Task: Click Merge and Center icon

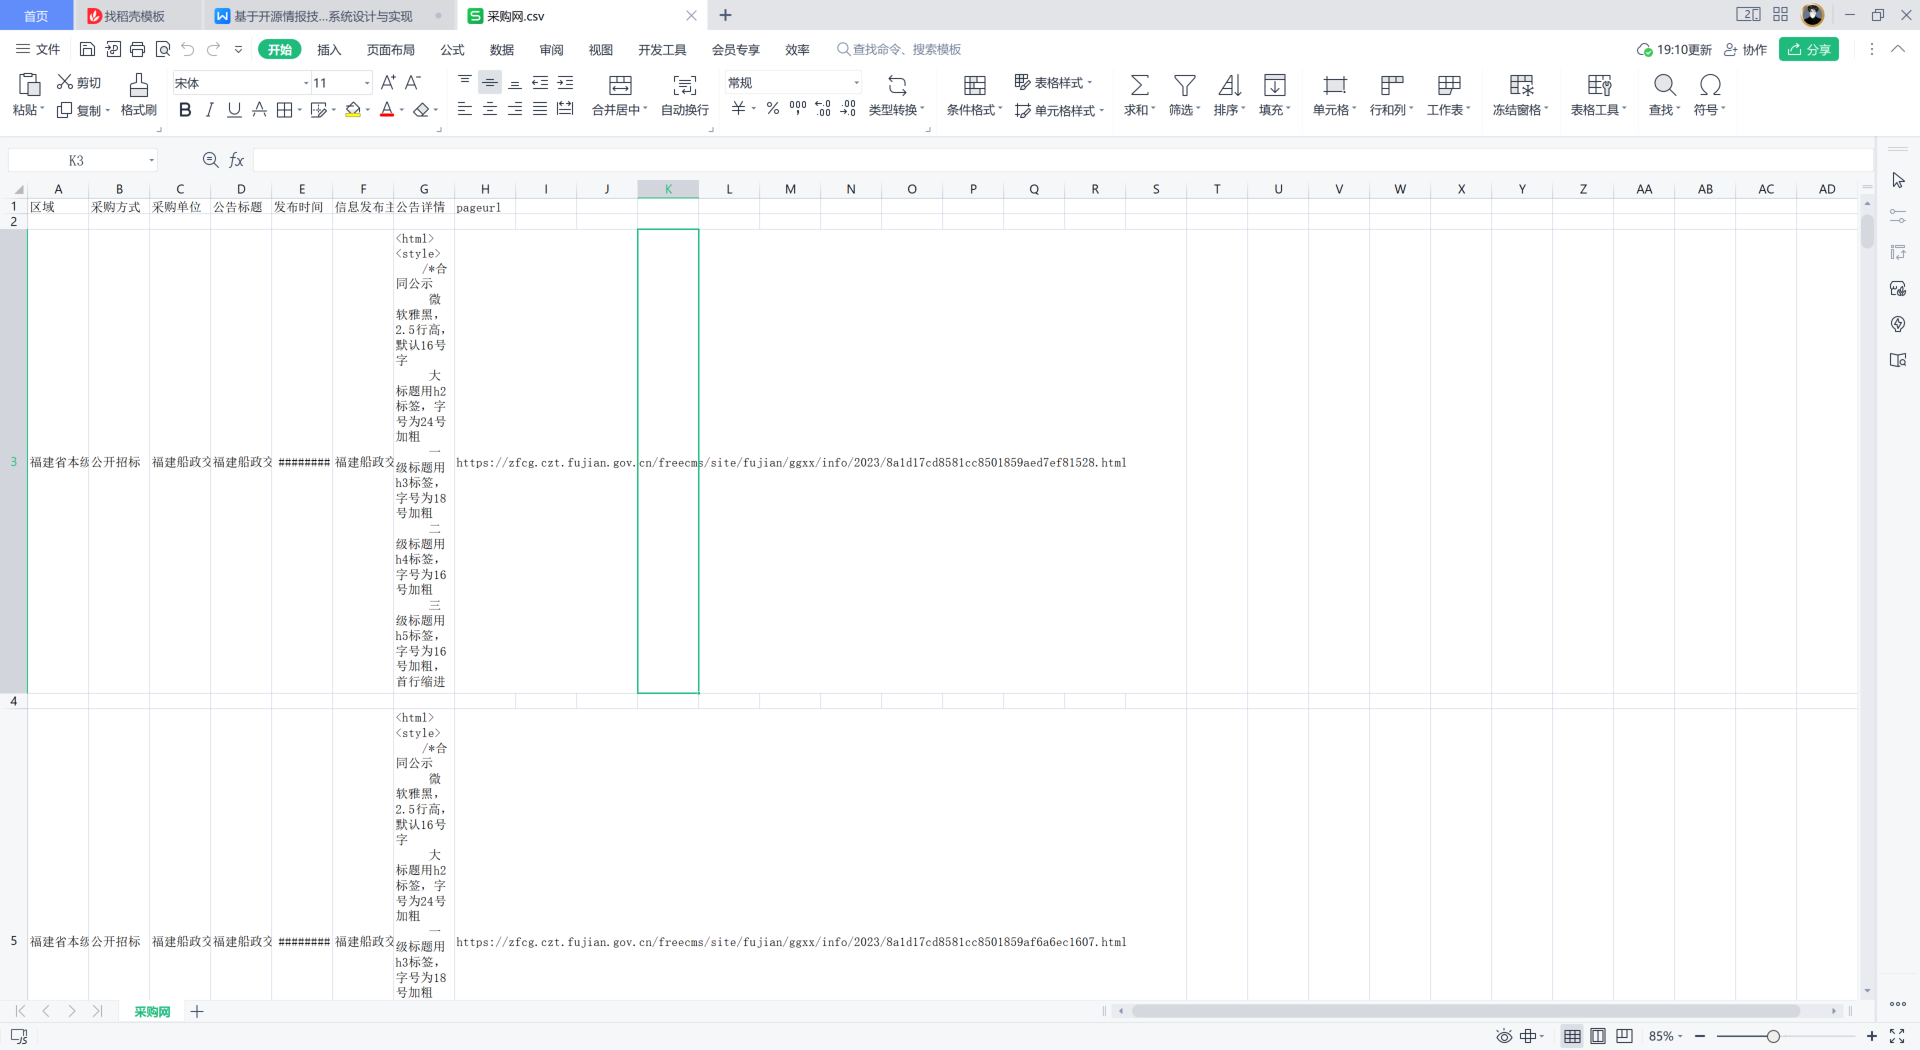Action: click(620, 85)
